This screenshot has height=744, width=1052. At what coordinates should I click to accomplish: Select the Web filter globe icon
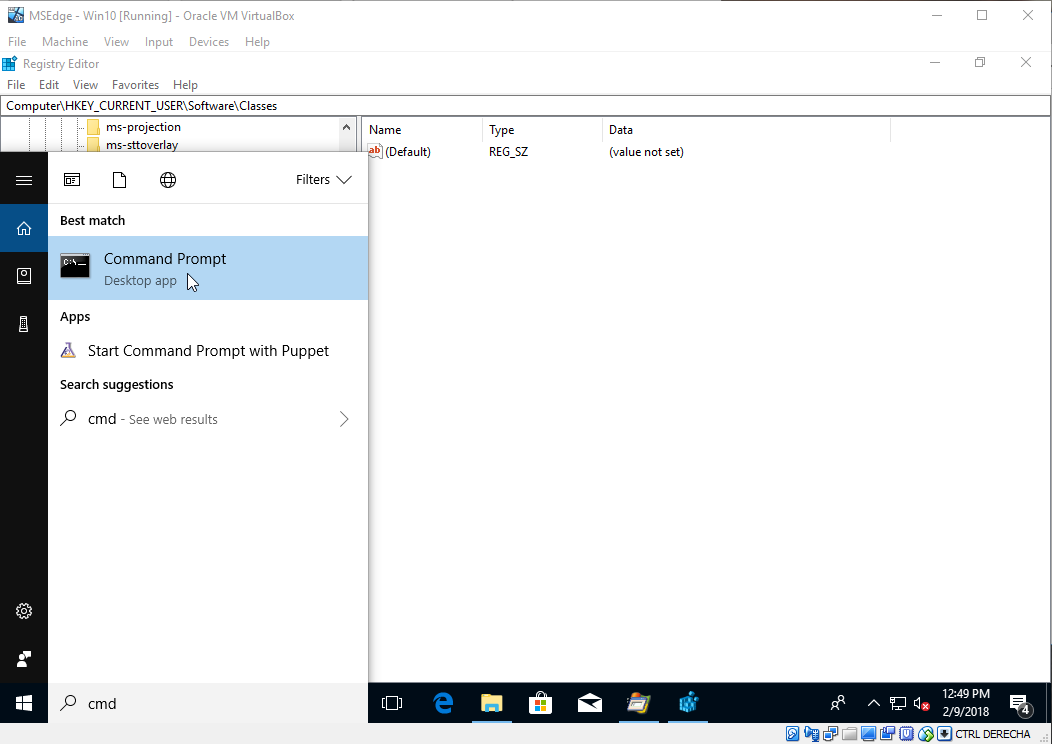coord(168,180)
